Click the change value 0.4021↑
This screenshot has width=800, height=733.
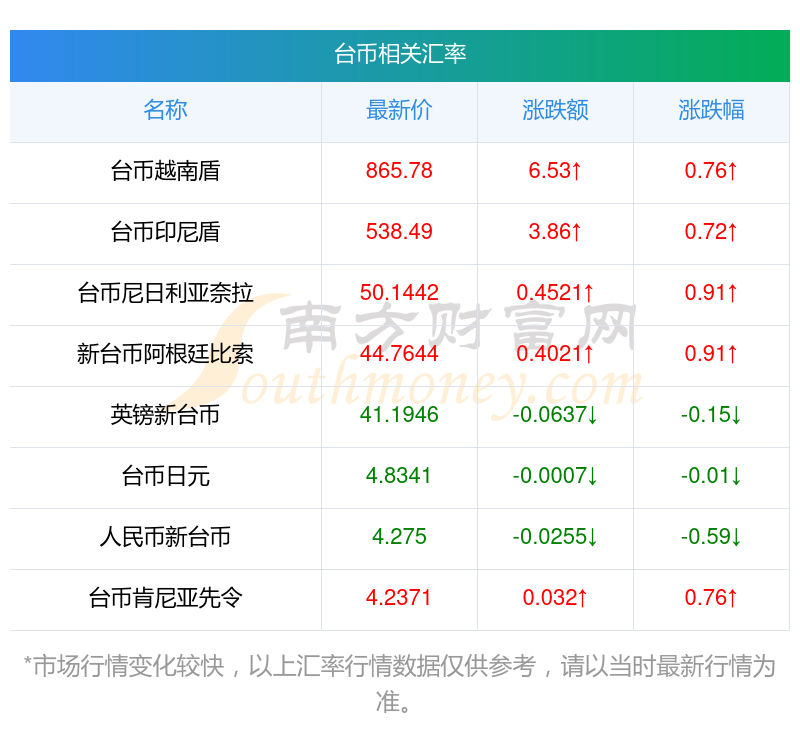pyautogui.click(x=555, y=354)
